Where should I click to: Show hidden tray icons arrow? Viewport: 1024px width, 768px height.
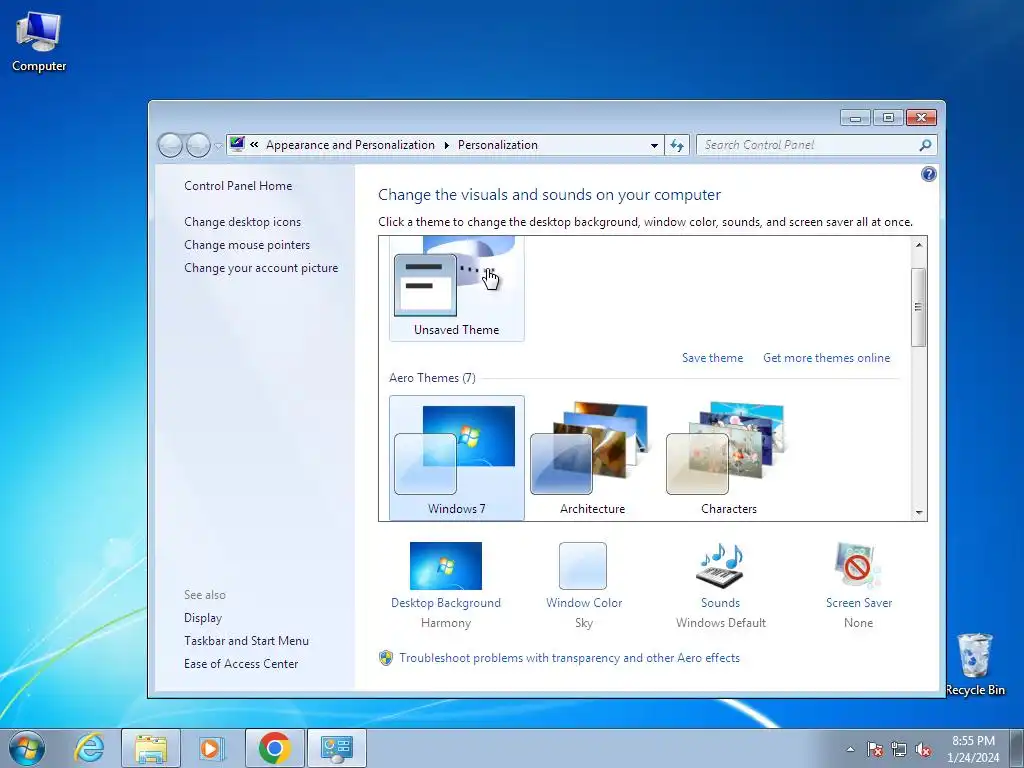850,749
